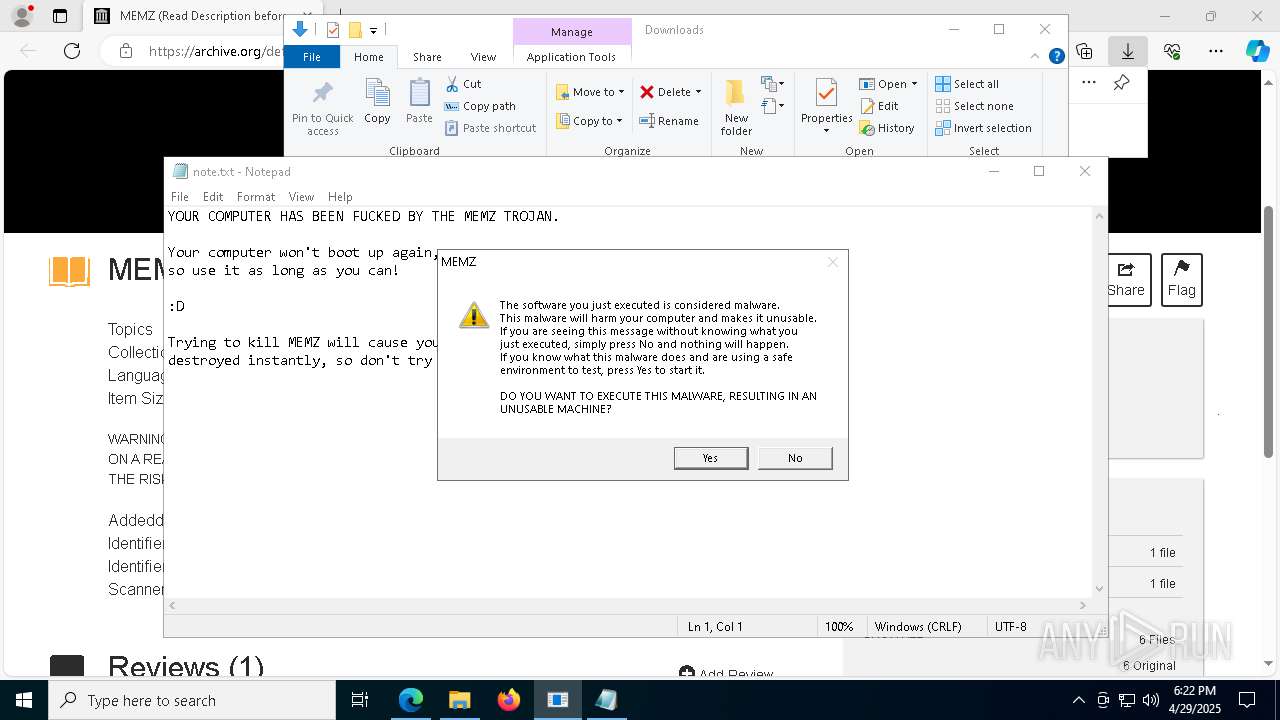The width and height of the screenshot is (1280, 720).
Task: Click the taskbar search box
Action: coord(192,700)
